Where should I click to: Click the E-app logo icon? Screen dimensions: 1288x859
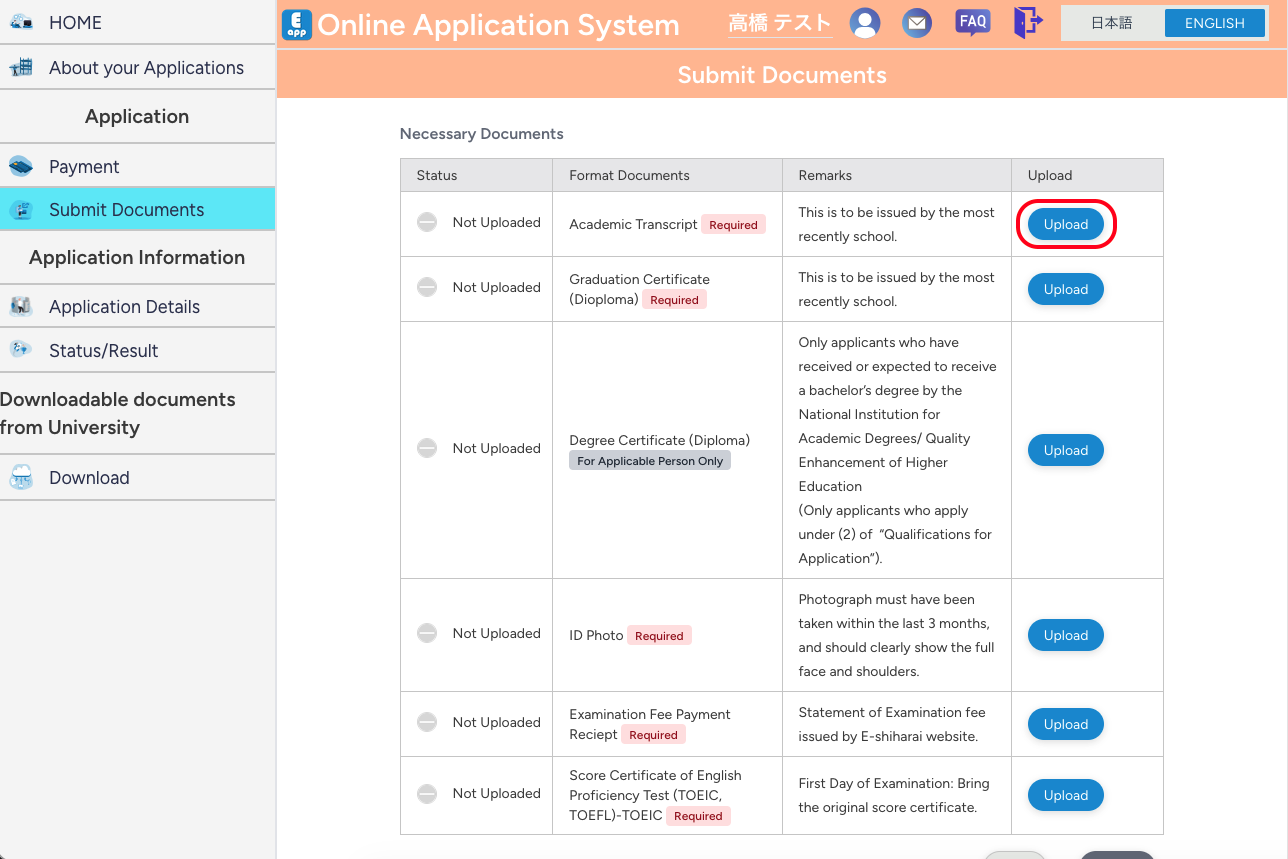point(297,24)
